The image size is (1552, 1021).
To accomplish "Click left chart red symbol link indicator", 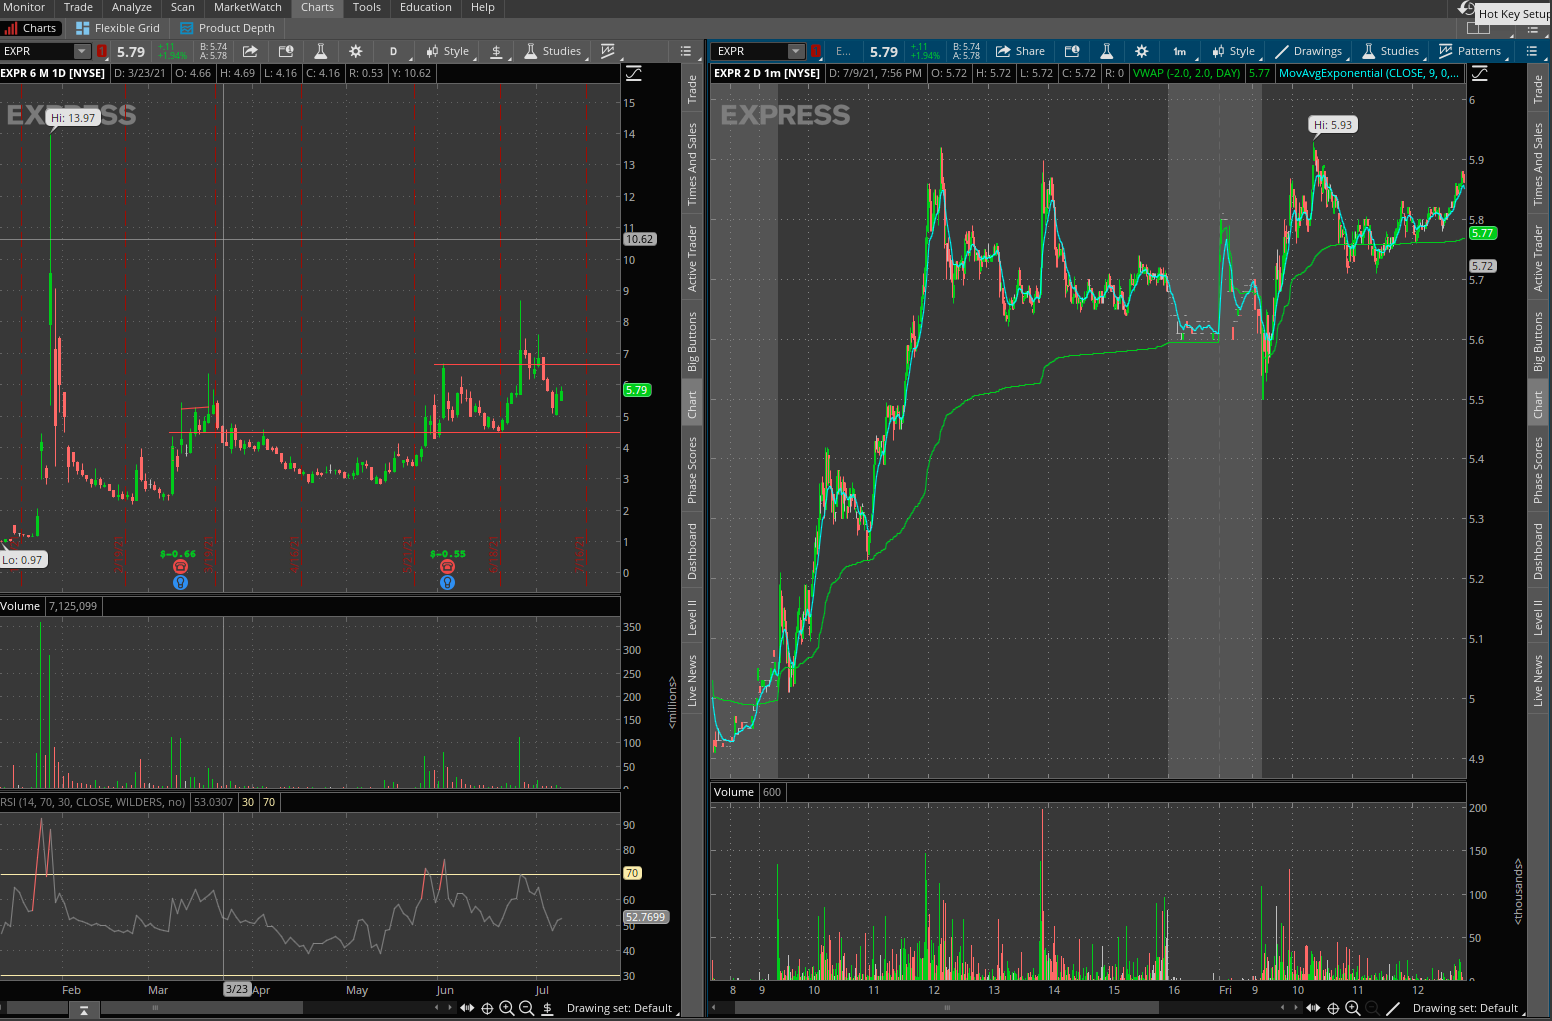I will coord(101,51).
